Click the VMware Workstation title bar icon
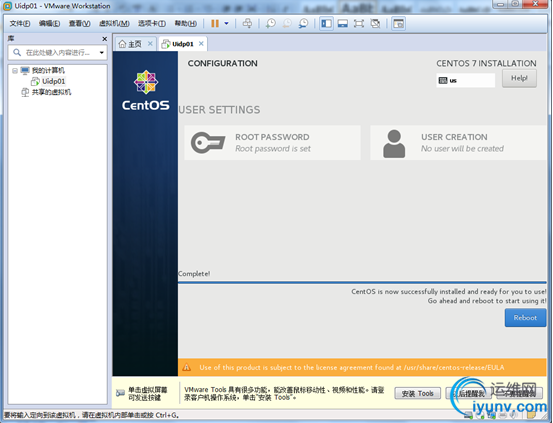The width and height of the screenshot is (553, 423). click(x=7, y=6)
